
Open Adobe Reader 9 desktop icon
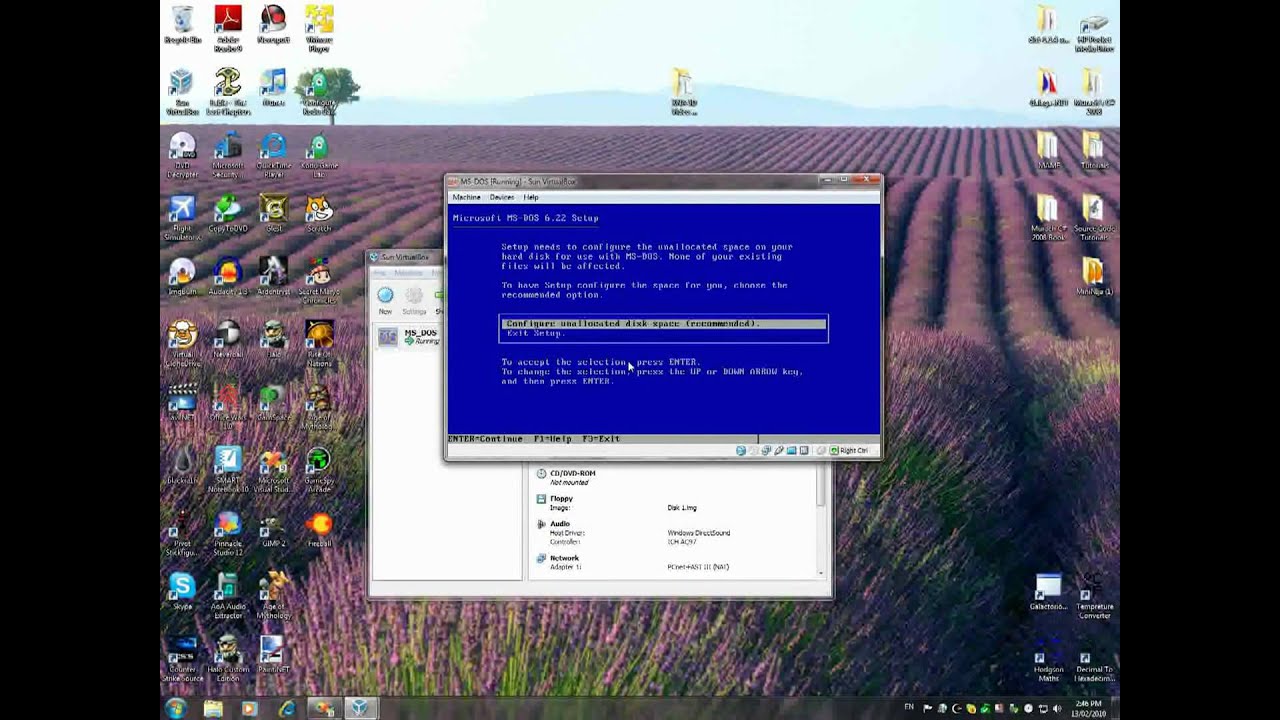(228, 28)
